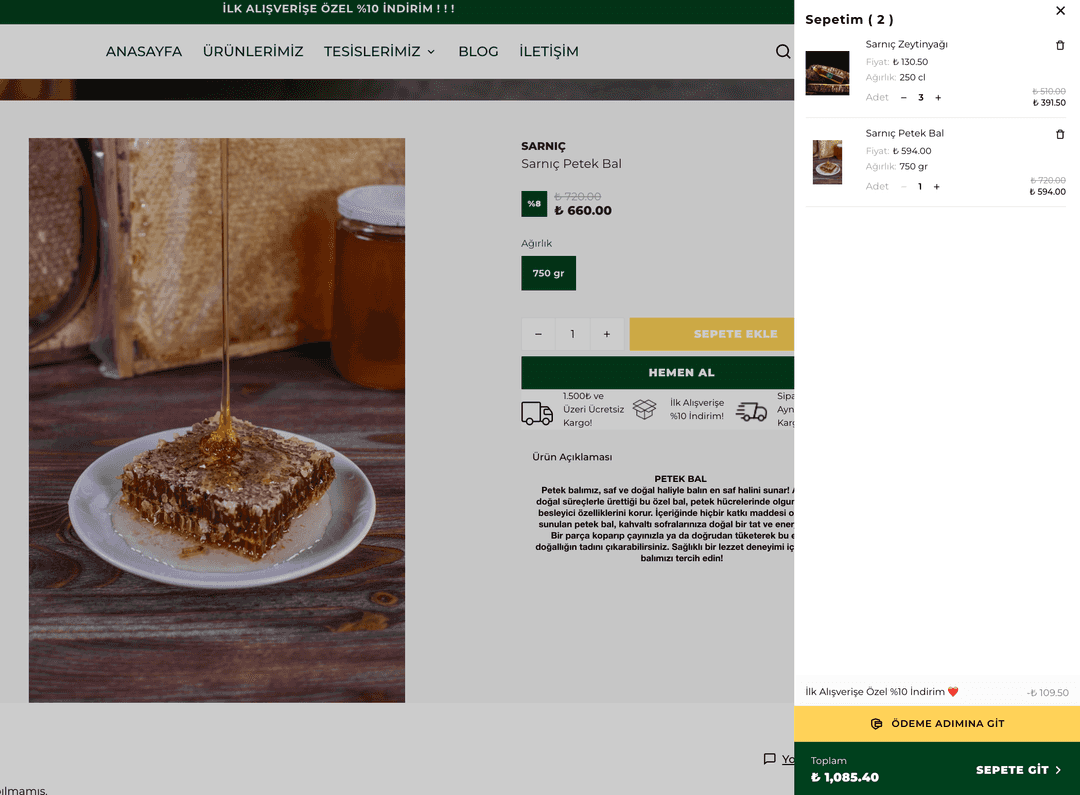
Task: Select the 750 gr weight option
Action: click(x=548, y=273)
